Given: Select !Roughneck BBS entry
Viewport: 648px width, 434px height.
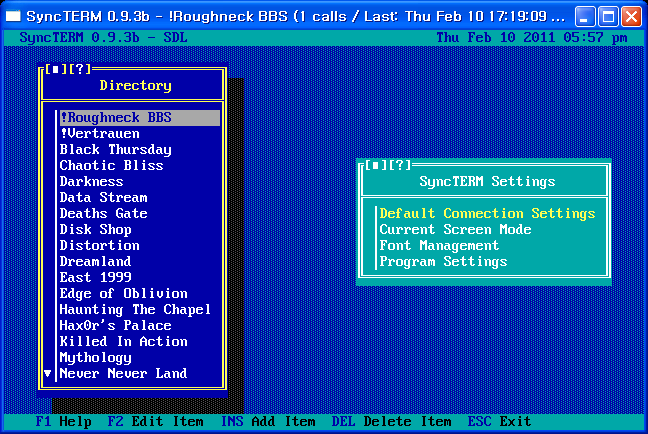Looking at the screenshot, I should click(x=140, y=117).
